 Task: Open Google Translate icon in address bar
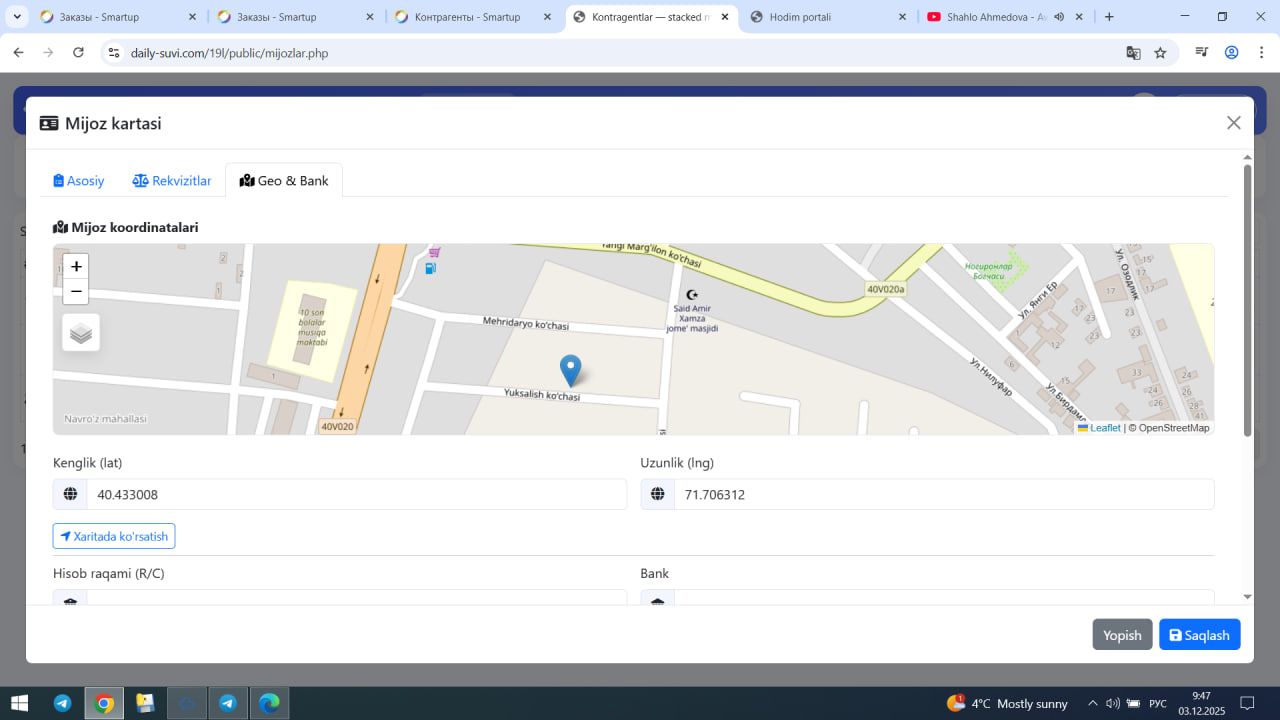point(1133,53)
